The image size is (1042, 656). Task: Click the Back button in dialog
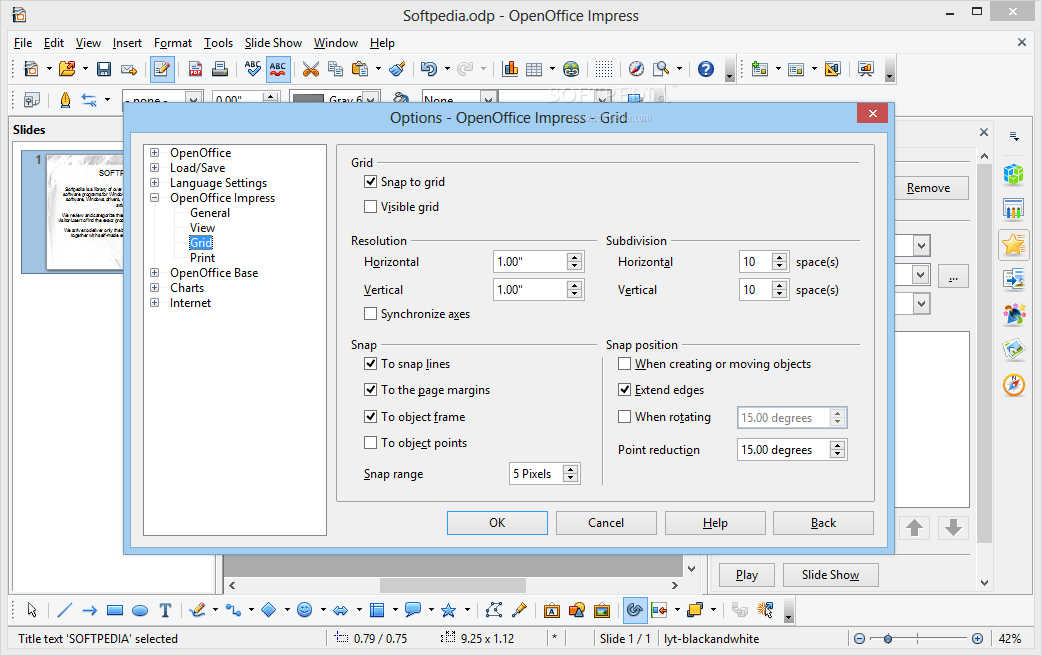tap(823, 523)
